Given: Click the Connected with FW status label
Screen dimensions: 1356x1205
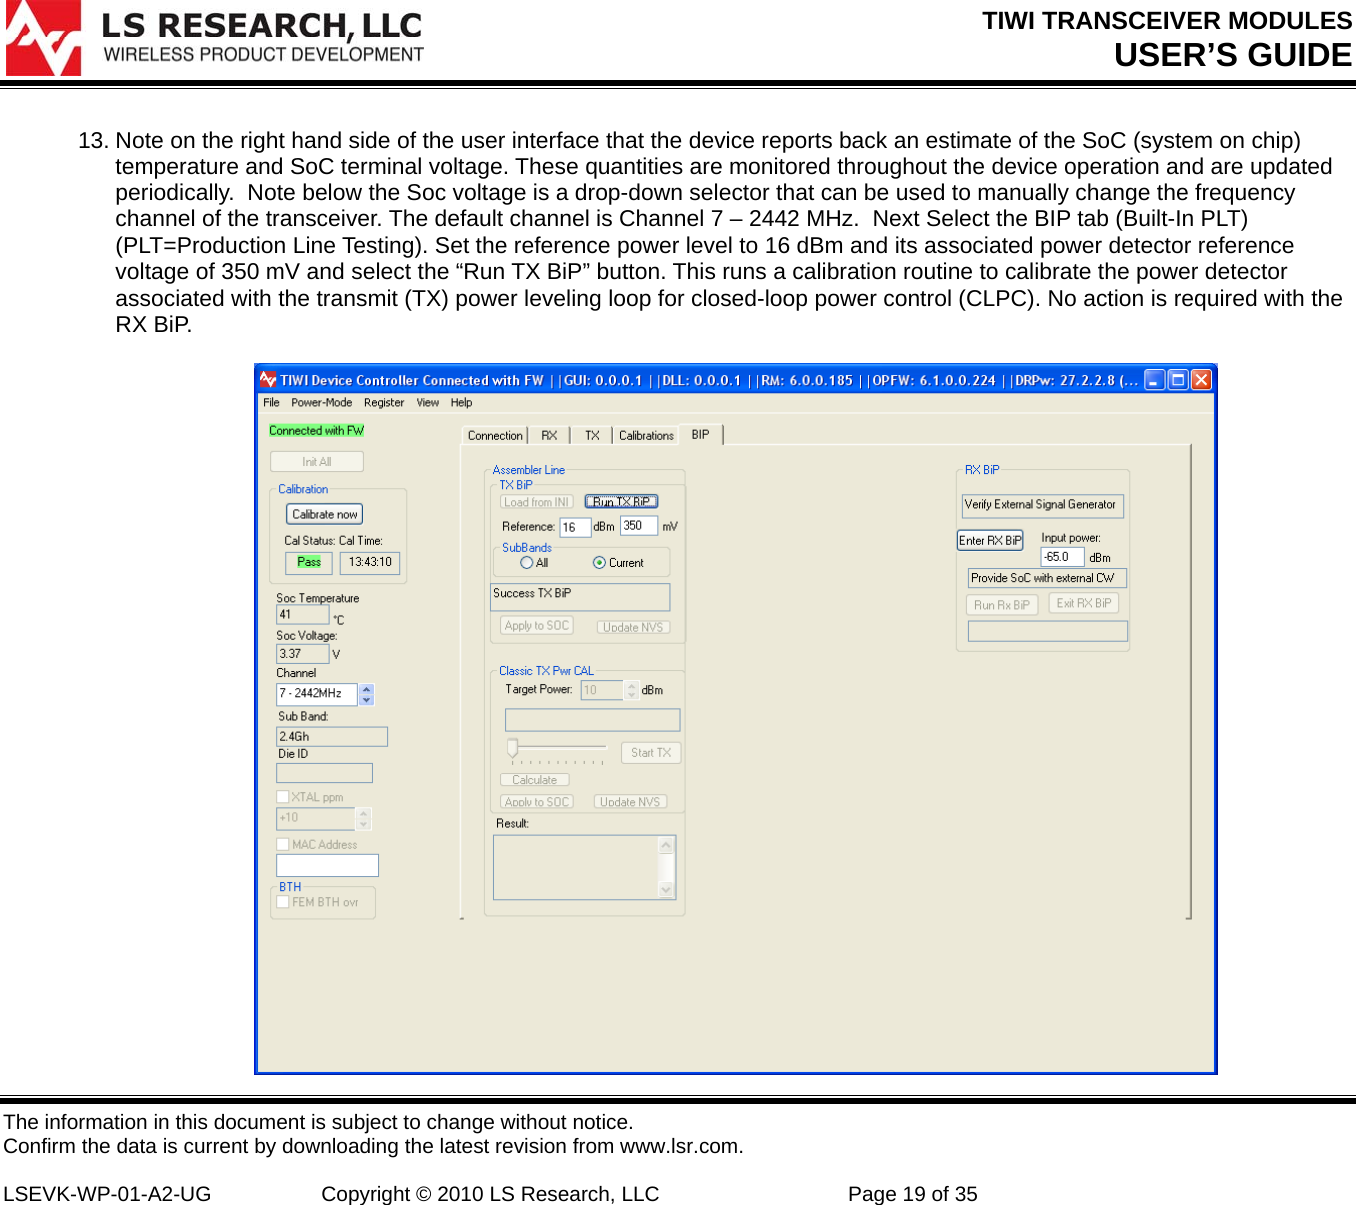Looking at the screenshot, I should click(316, 431).
